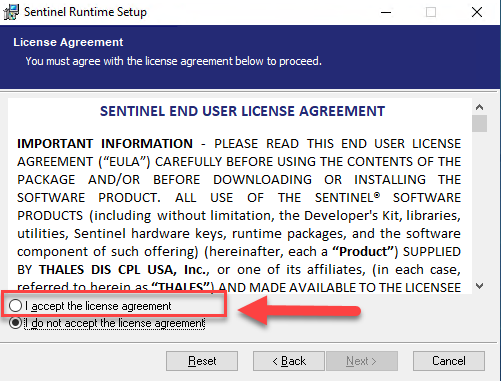
Task: Click the Reset button
Action: (202, 361)
